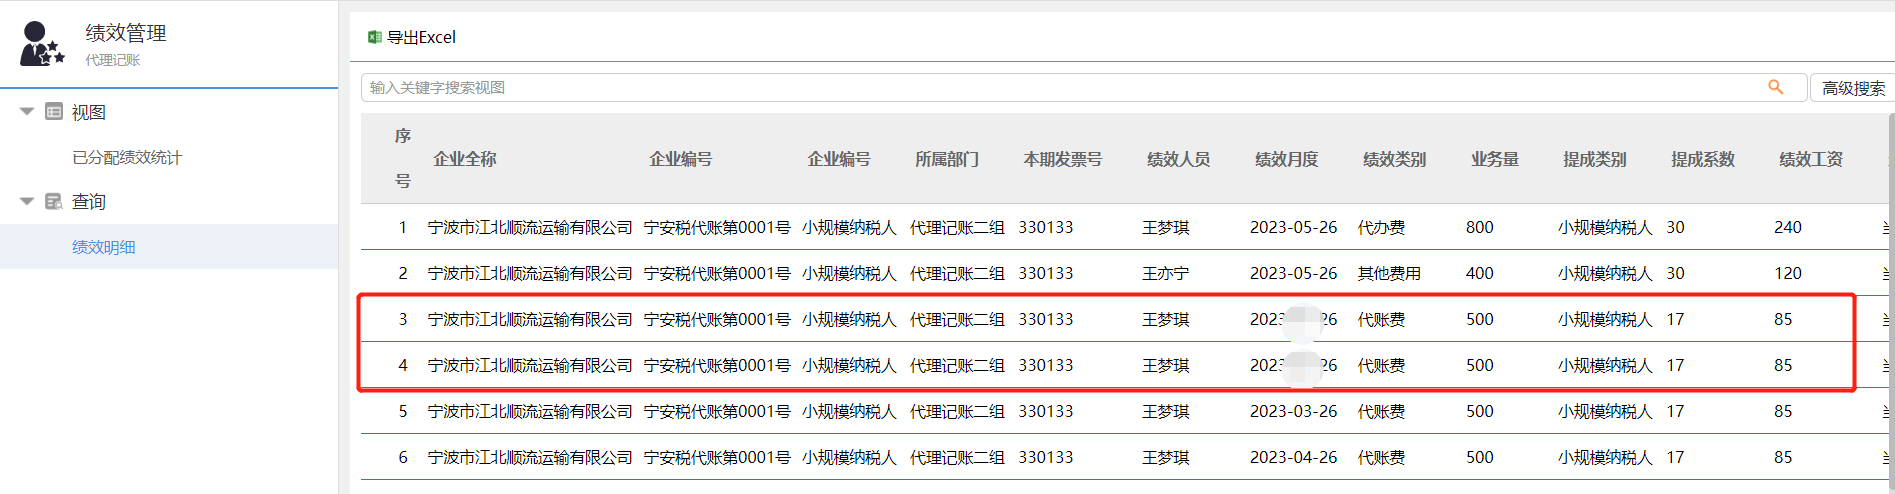
Task: Click 2023-03-26 date cell
Action: tap(1293, 411)
